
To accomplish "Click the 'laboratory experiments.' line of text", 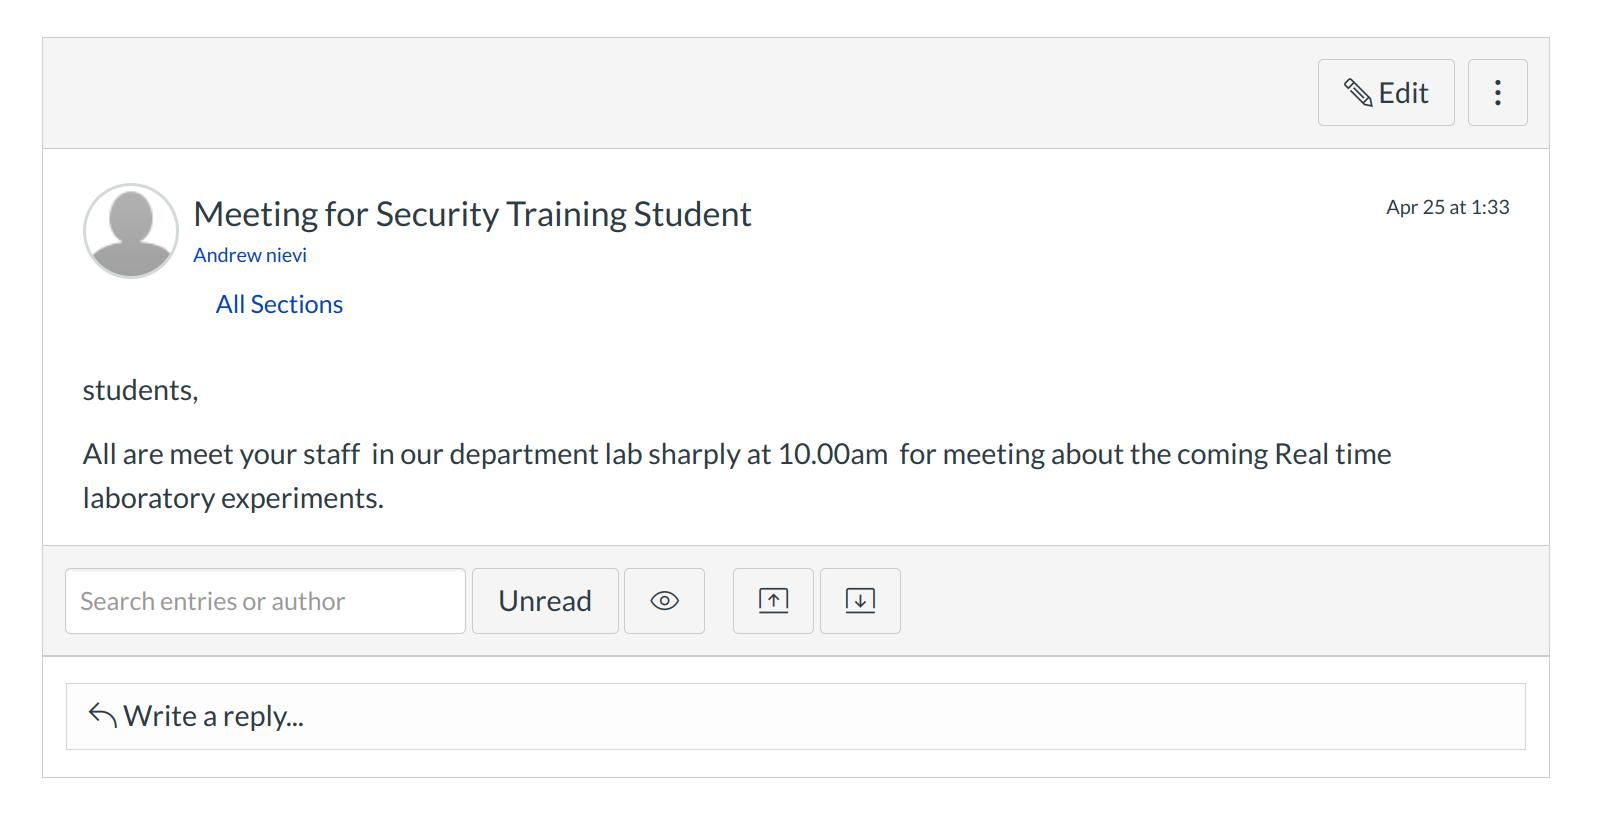I will [x=233, y=498].
